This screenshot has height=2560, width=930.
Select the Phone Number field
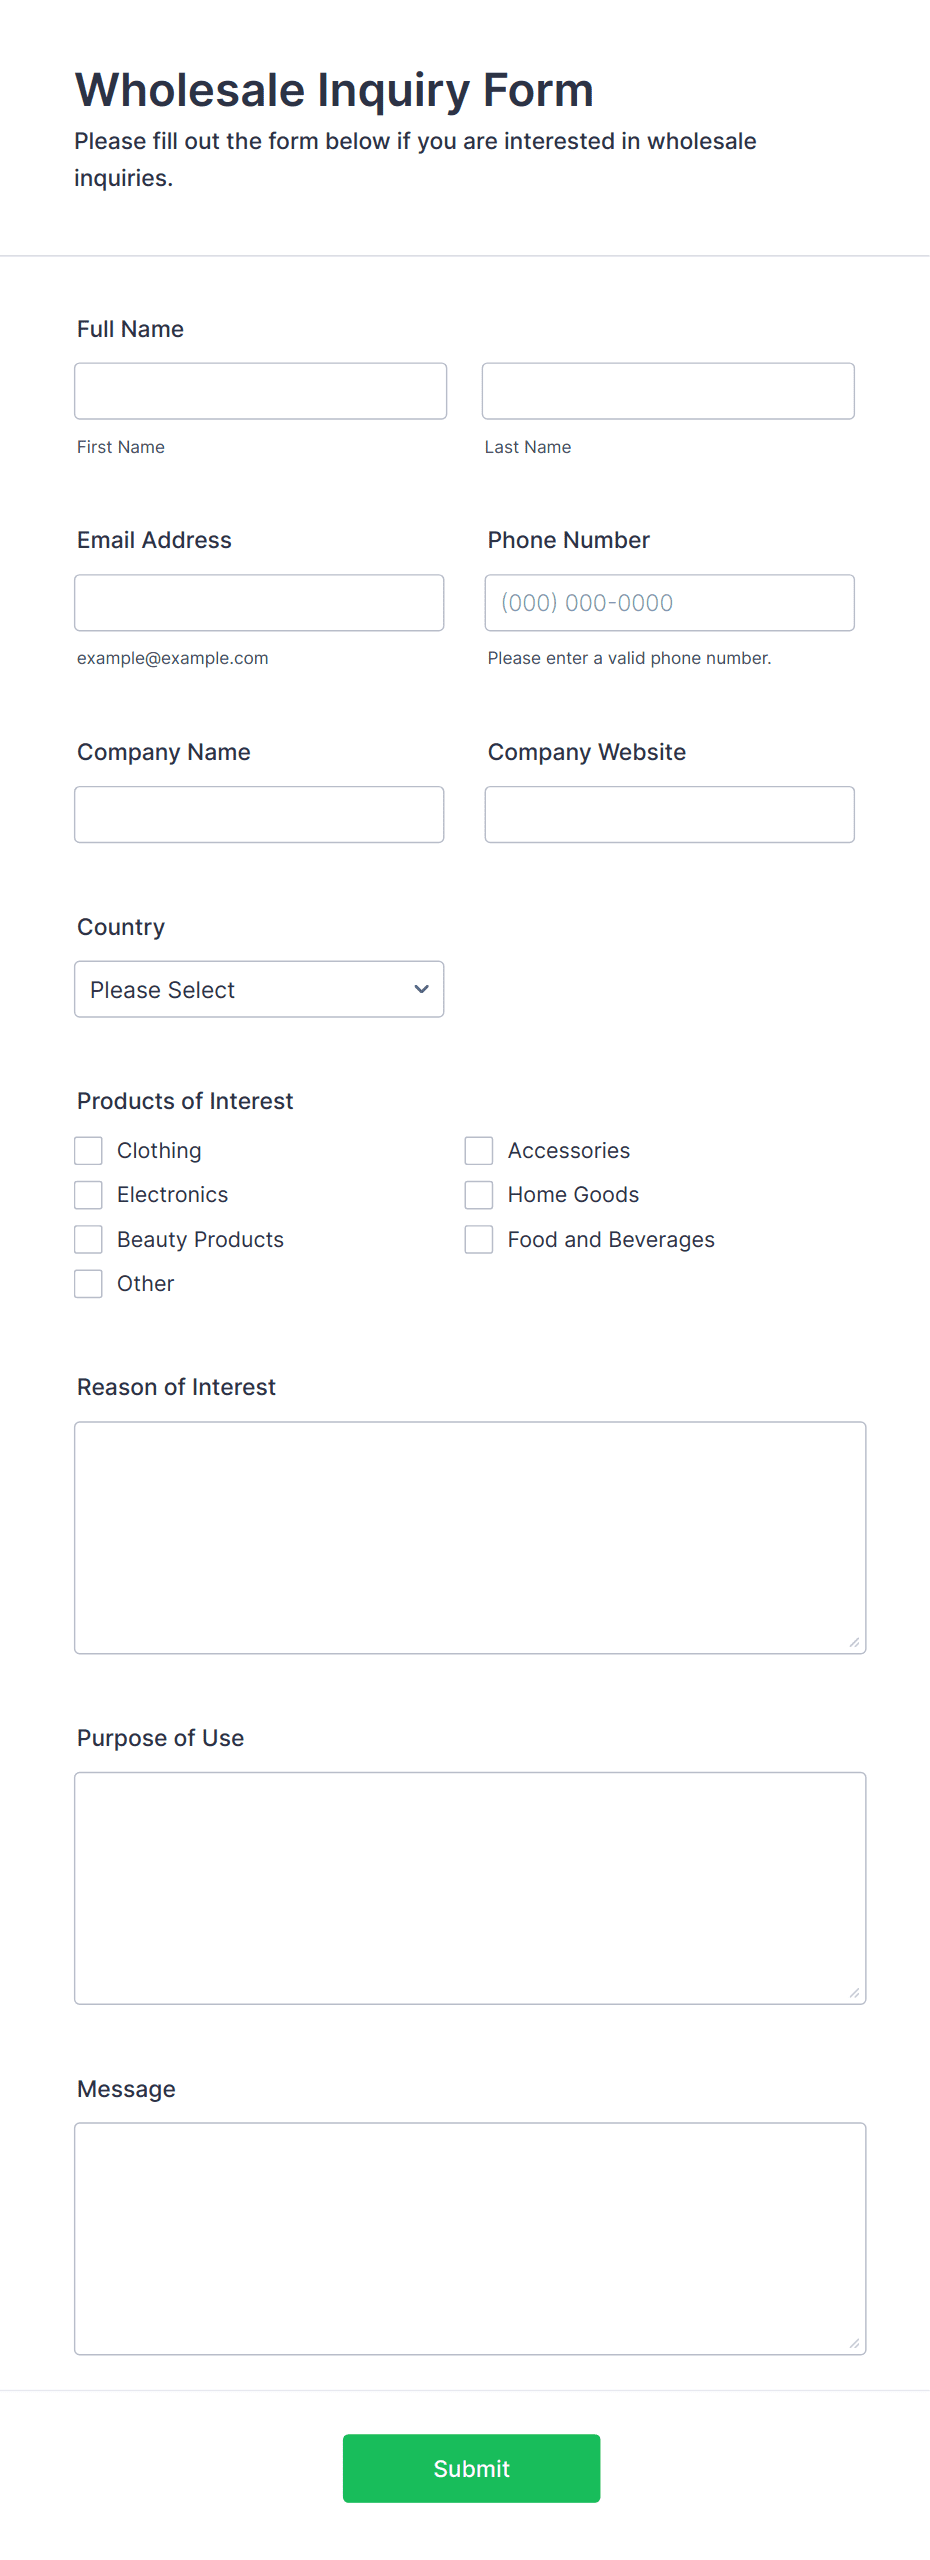tap(668, 602)
